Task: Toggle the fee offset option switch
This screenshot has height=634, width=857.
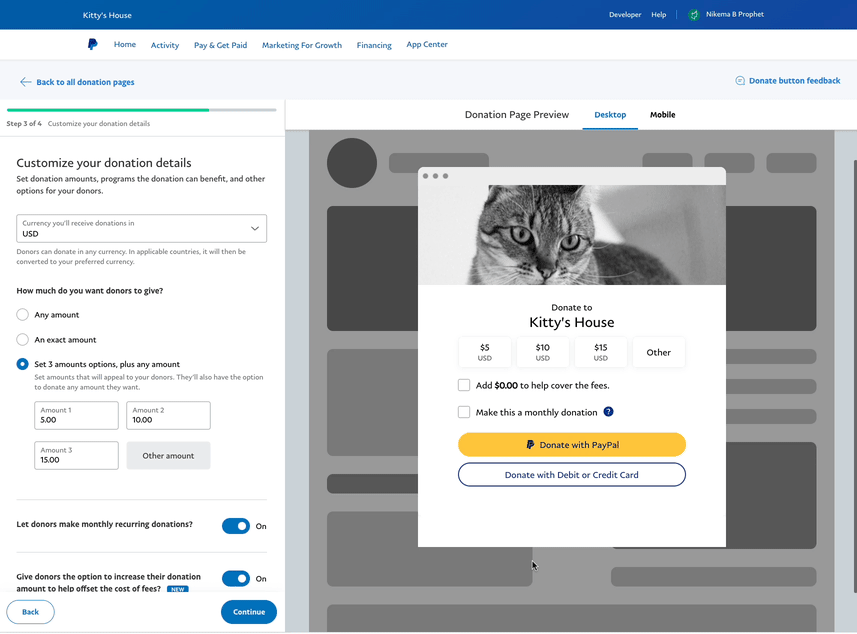Action: tap(236, 578)
